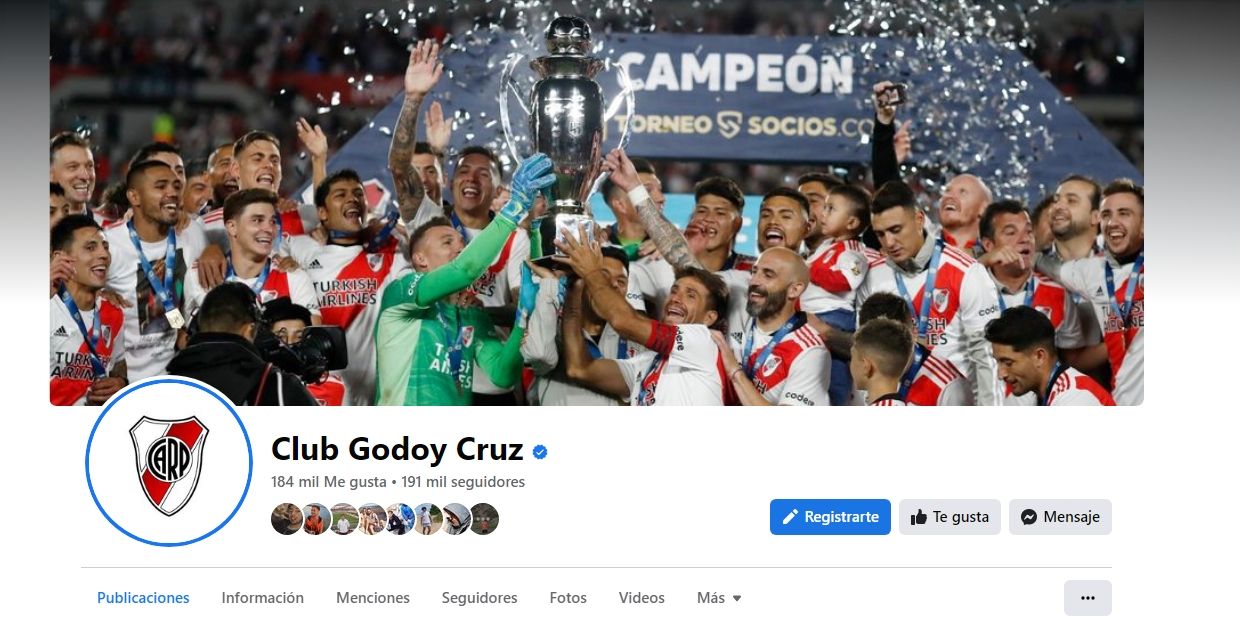1240x618 pixels.
Task: Open the Videos tab
Action: pyautogui.click(x=642, y=598)
